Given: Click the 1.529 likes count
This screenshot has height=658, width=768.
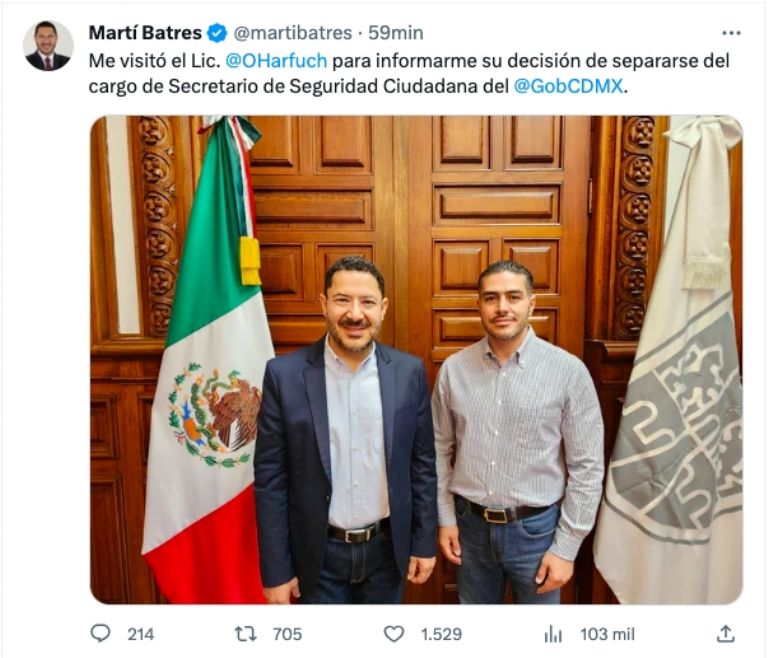Looking at the screenshot, I should point(441,634).
